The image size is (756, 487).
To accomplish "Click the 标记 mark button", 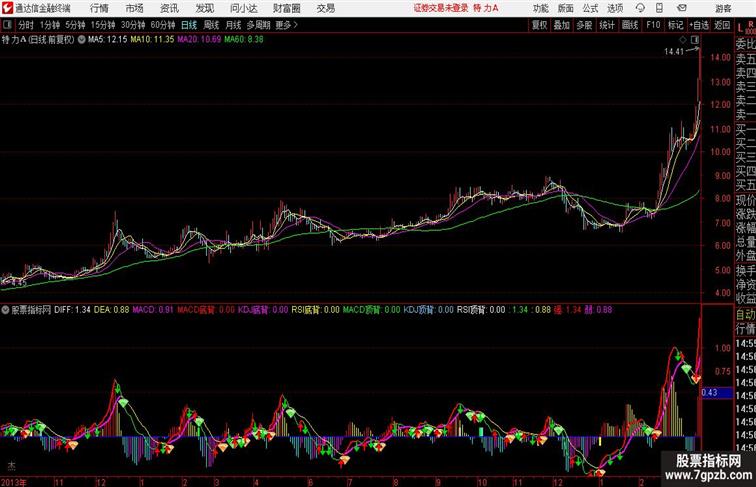I will [x=675, y=25].
